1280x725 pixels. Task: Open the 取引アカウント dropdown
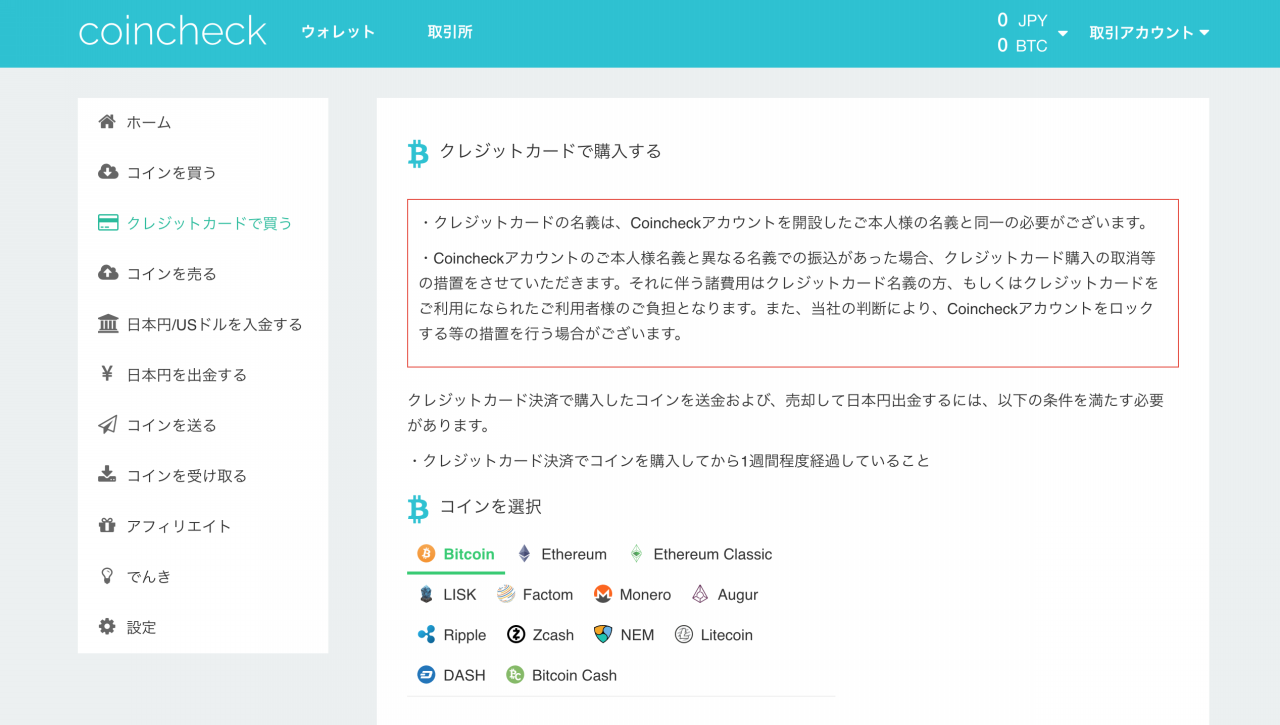tap(1150, 32)
